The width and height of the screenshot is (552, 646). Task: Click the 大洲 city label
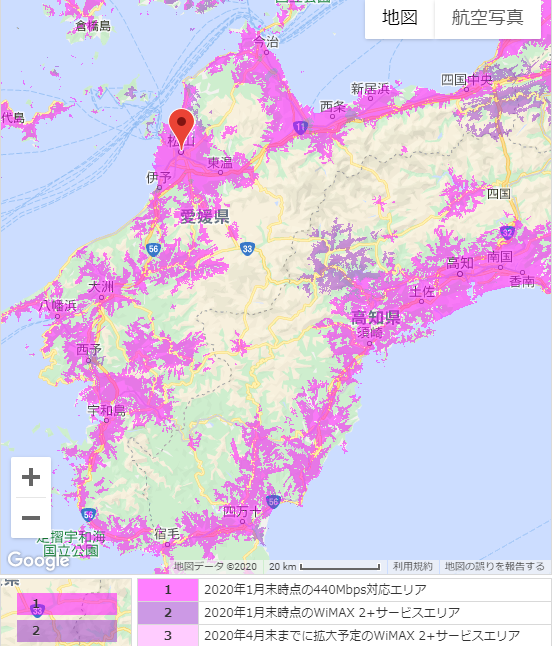[x=101, y=286]
